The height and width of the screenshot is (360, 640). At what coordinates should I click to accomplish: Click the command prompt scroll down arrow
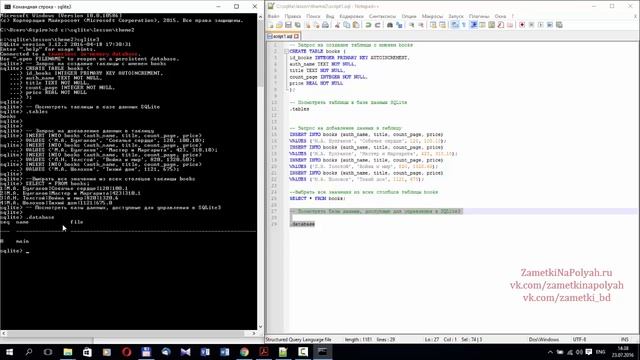point(260,327)
